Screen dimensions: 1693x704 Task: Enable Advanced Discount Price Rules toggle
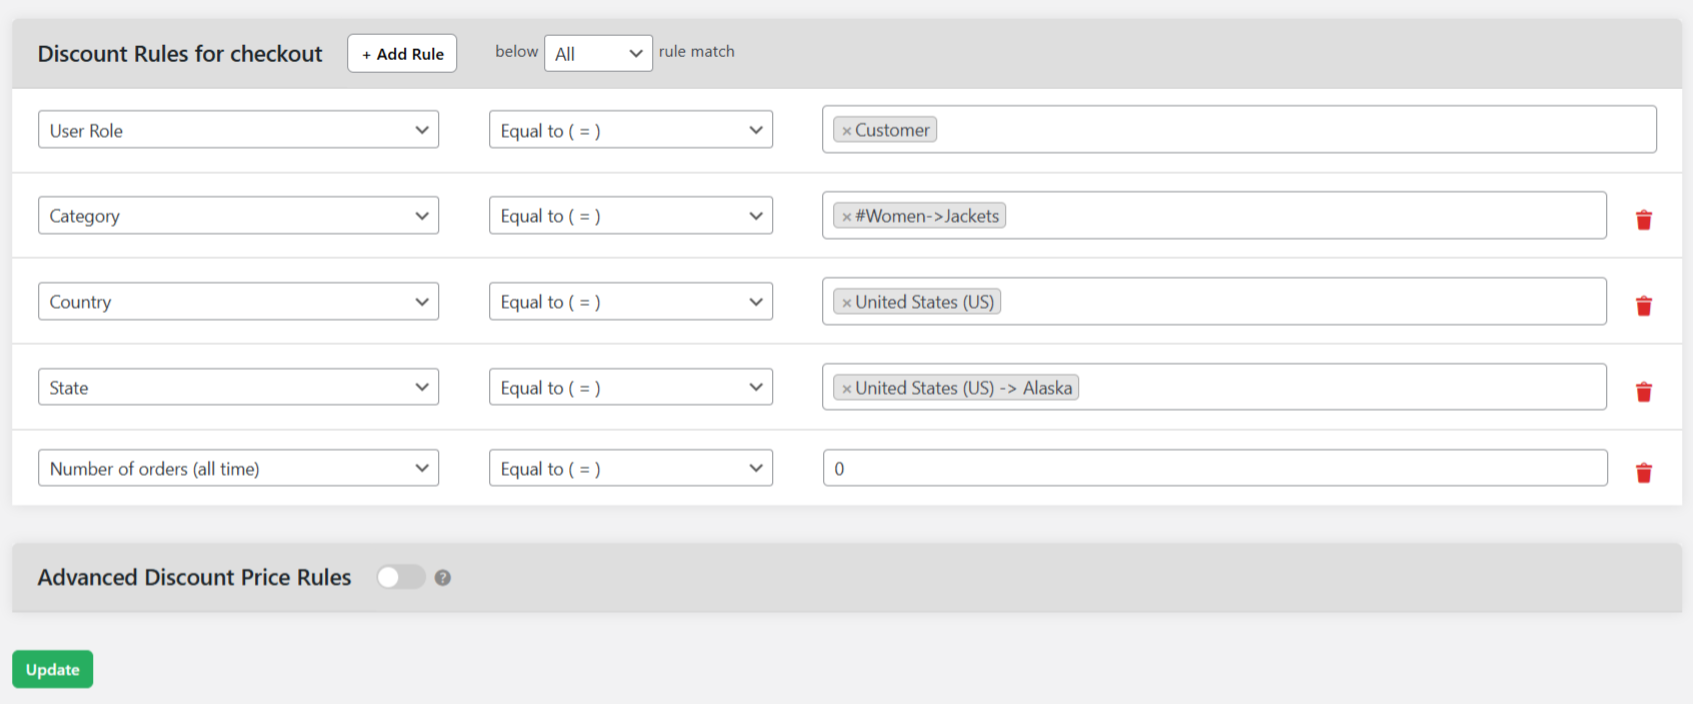click(400, 578)
